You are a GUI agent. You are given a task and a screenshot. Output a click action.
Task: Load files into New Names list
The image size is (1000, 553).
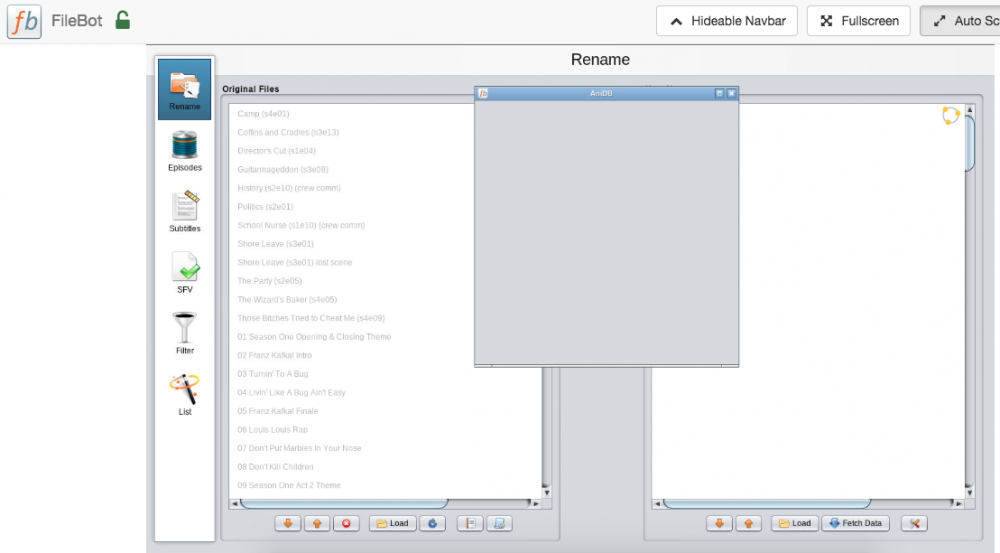point(795,524)
